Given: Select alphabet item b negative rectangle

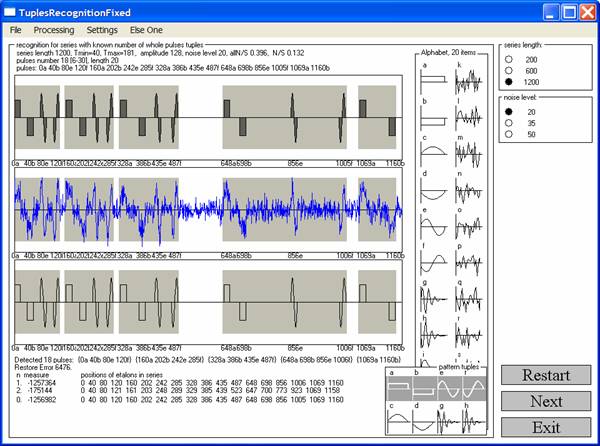Looking at the screenshot, I should (x=434, y=117).
